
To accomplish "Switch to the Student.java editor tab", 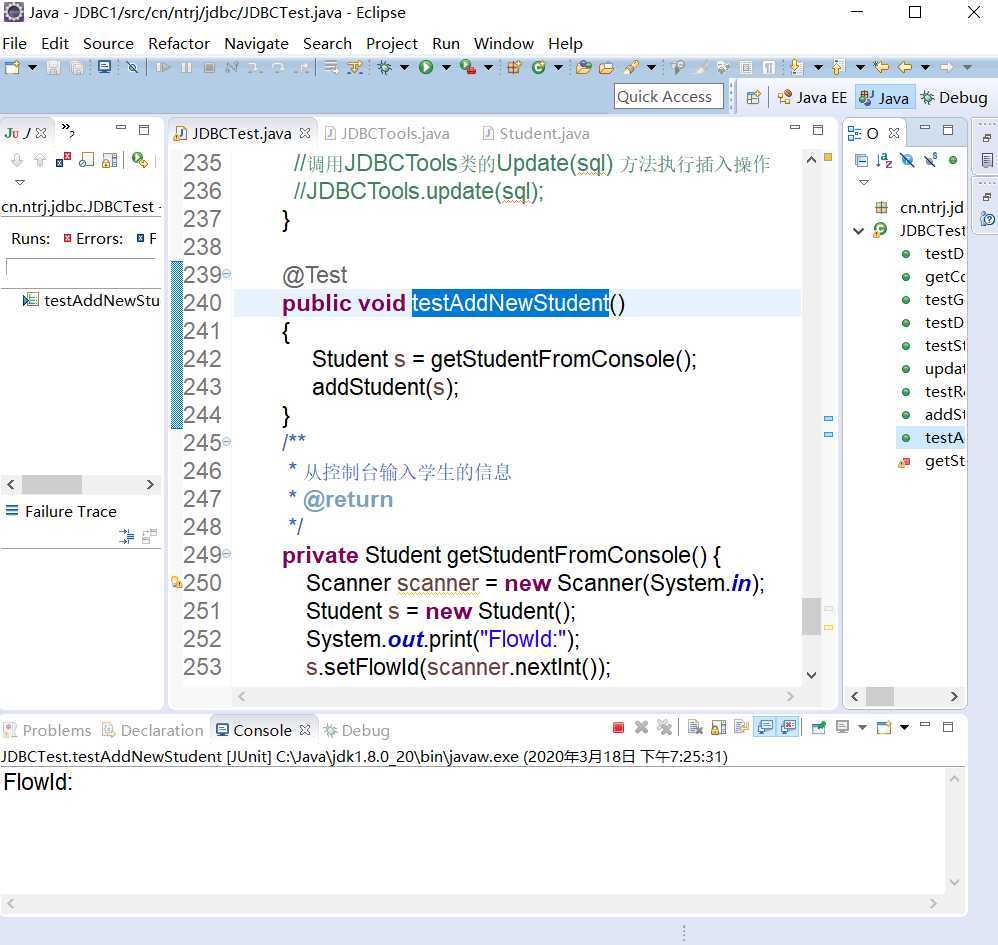I will tap(536, 133).
